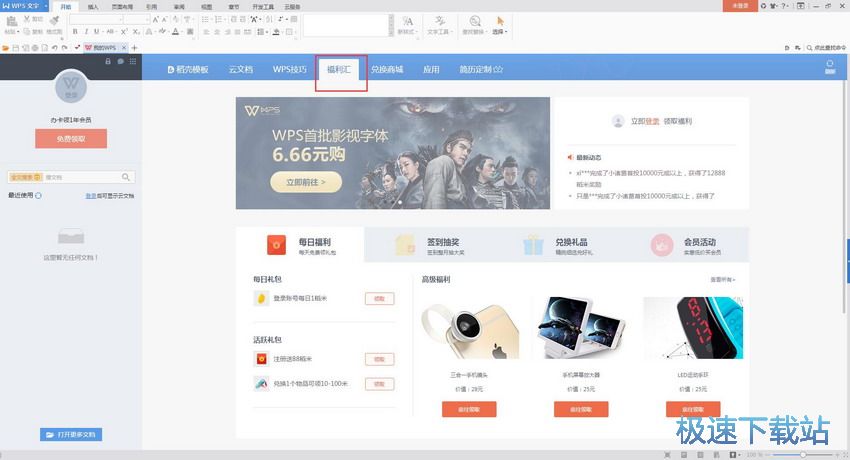This screenshot has width=850, height=460.
Task: Click the numbered list icon
Action: 219,20
